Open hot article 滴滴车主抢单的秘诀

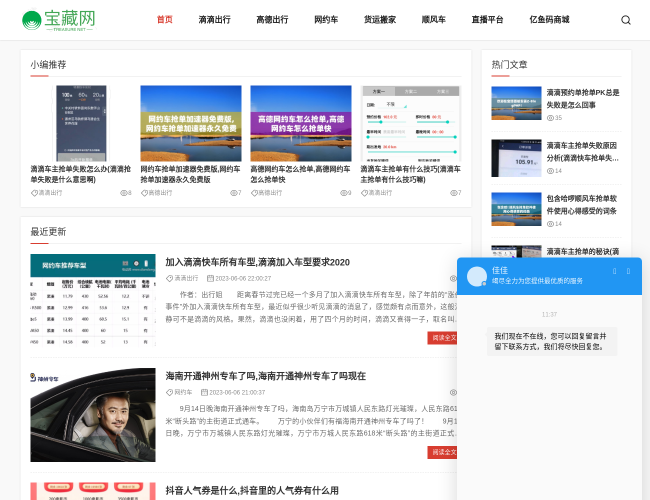[583, 252]
